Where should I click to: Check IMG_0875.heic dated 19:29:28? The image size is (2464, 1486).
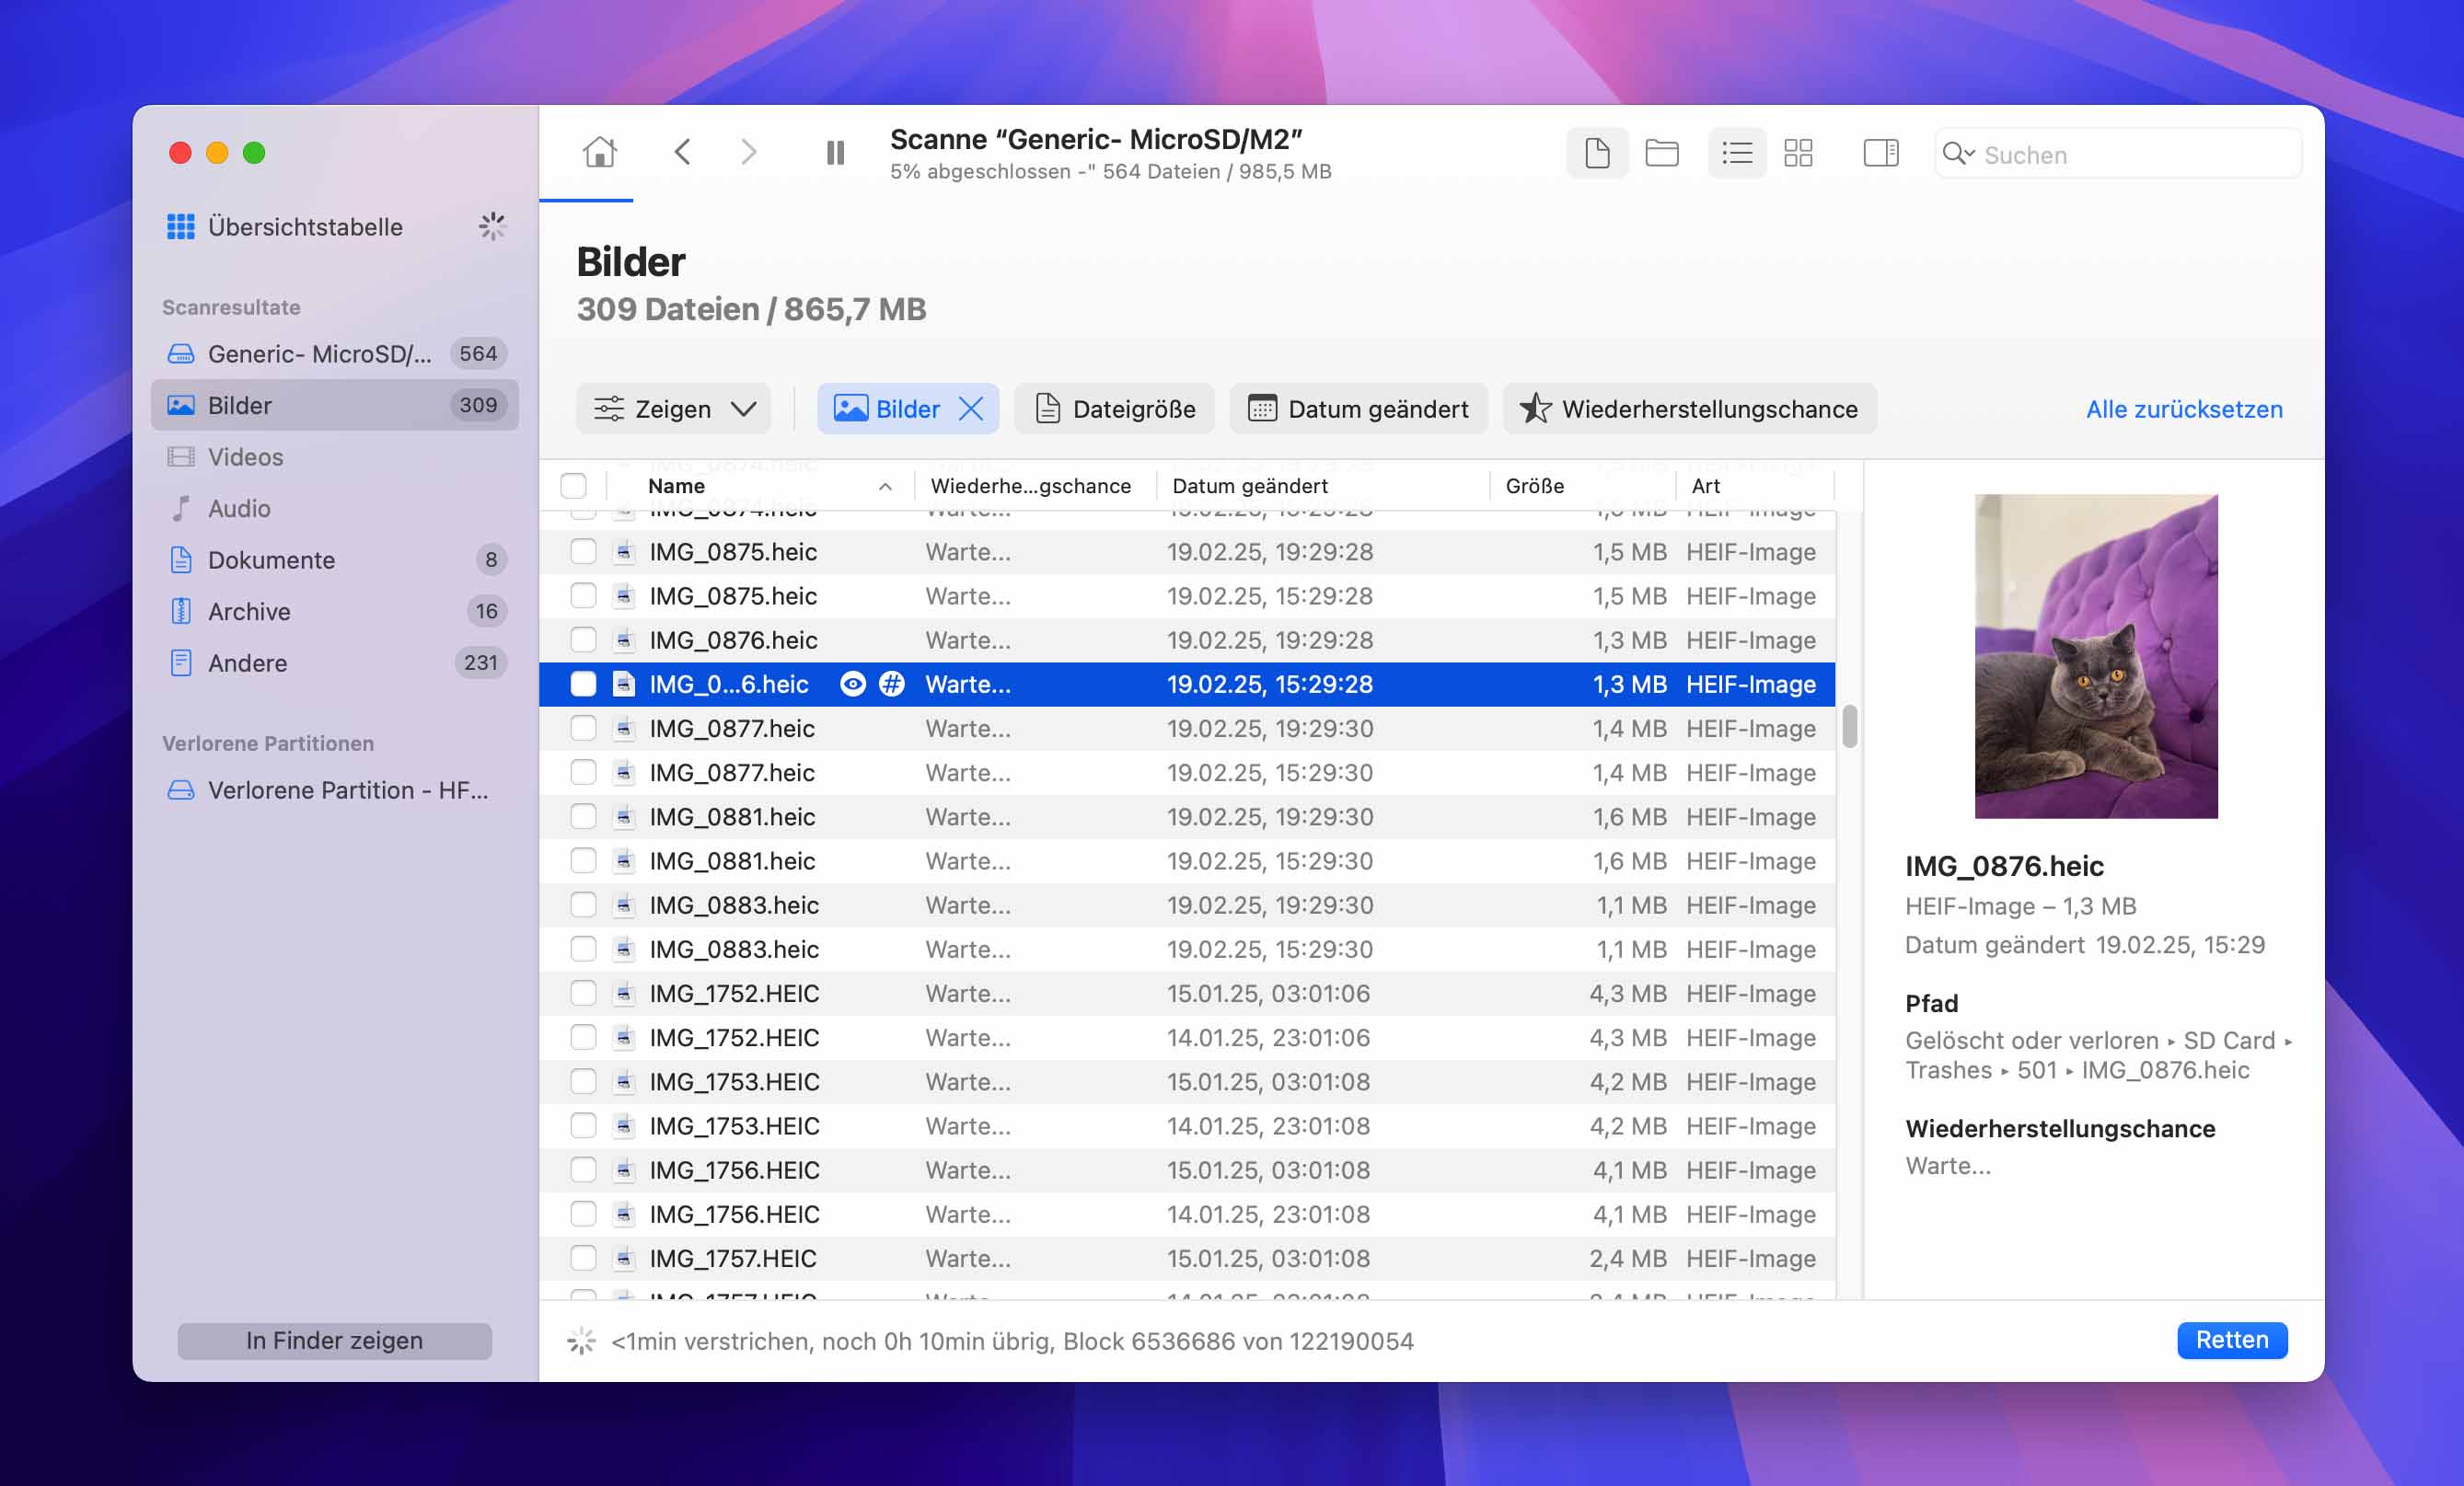[x=583, y=551]
